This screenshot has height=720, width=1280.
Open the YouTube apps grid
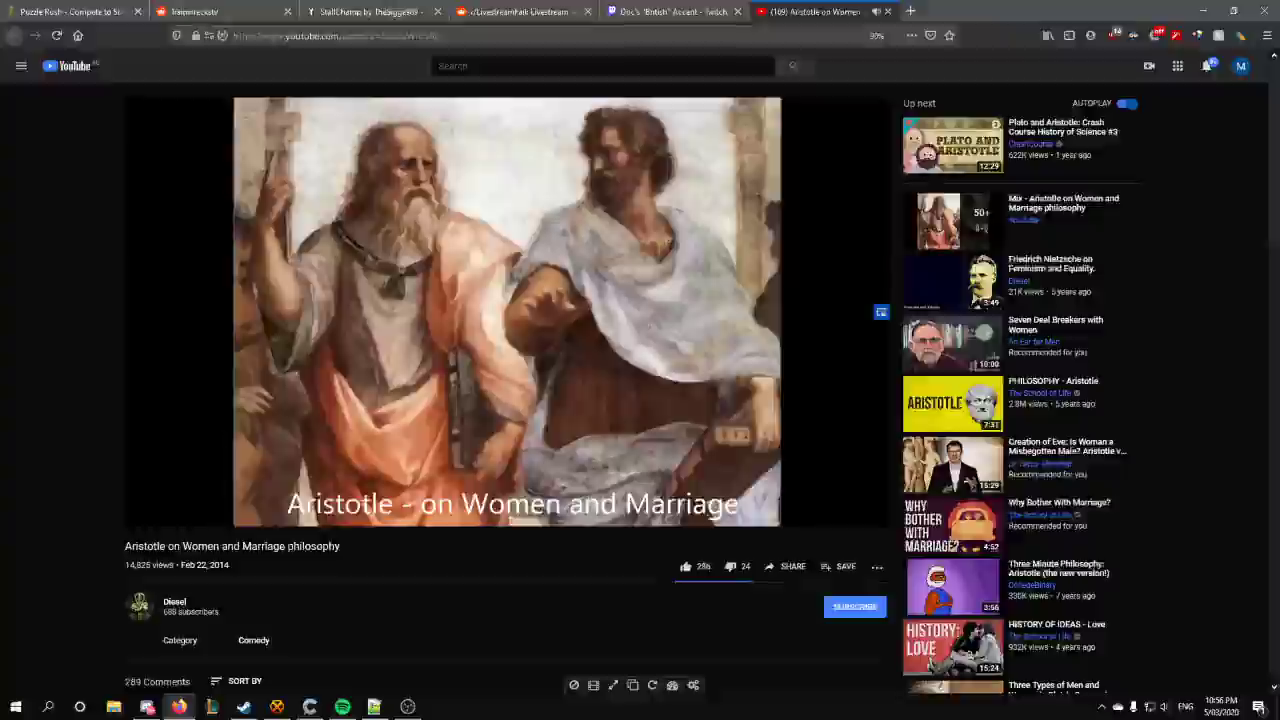point(1178,66)
